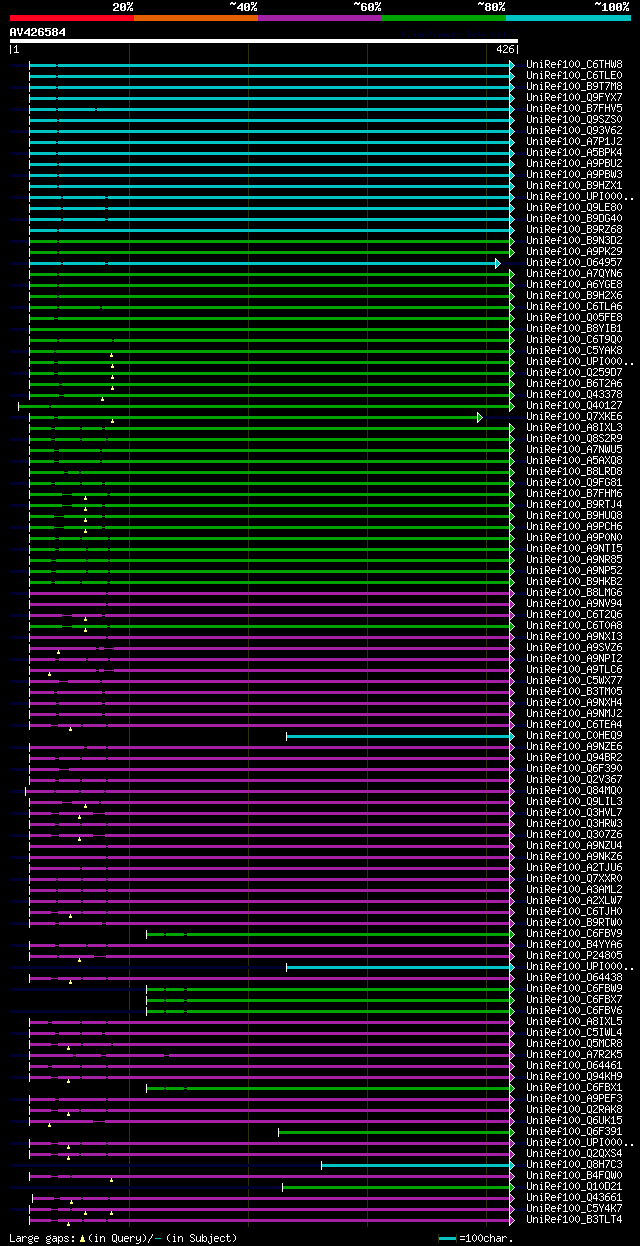Select the UniRef100_B9DG40 label

574,219
